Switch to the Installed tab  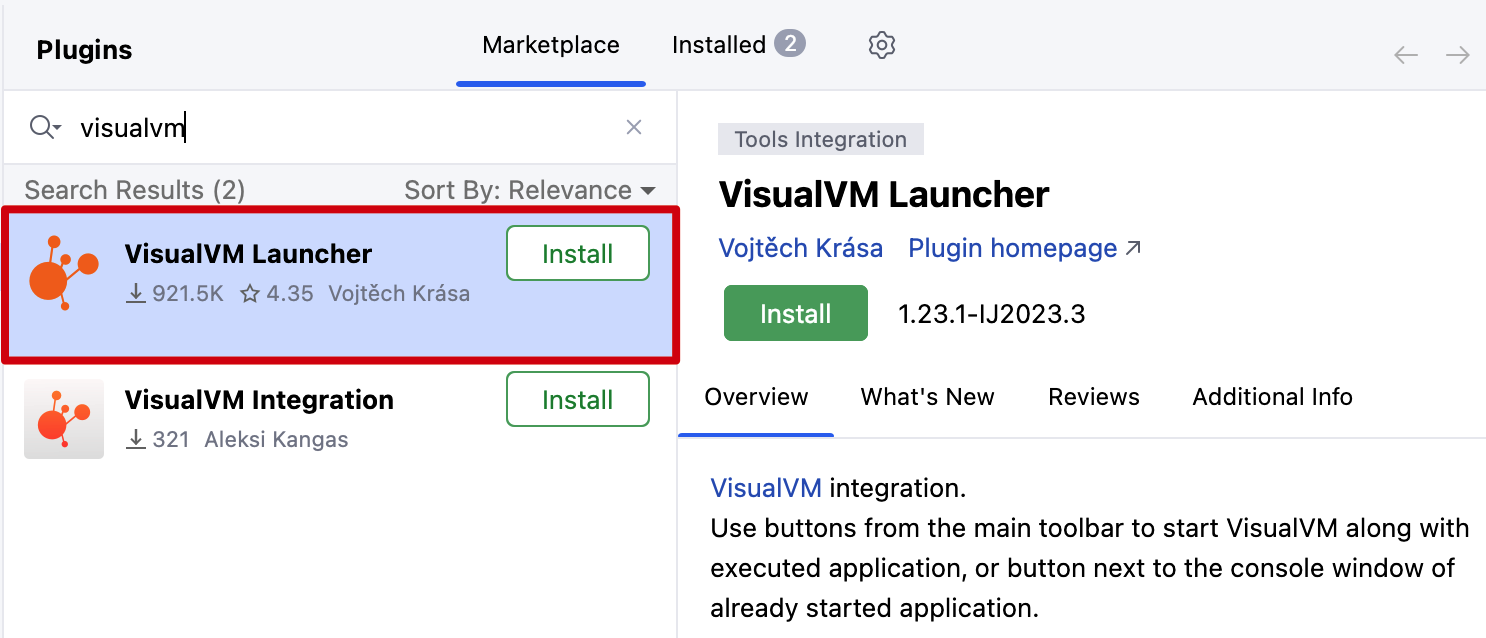(x=738, y=45)
